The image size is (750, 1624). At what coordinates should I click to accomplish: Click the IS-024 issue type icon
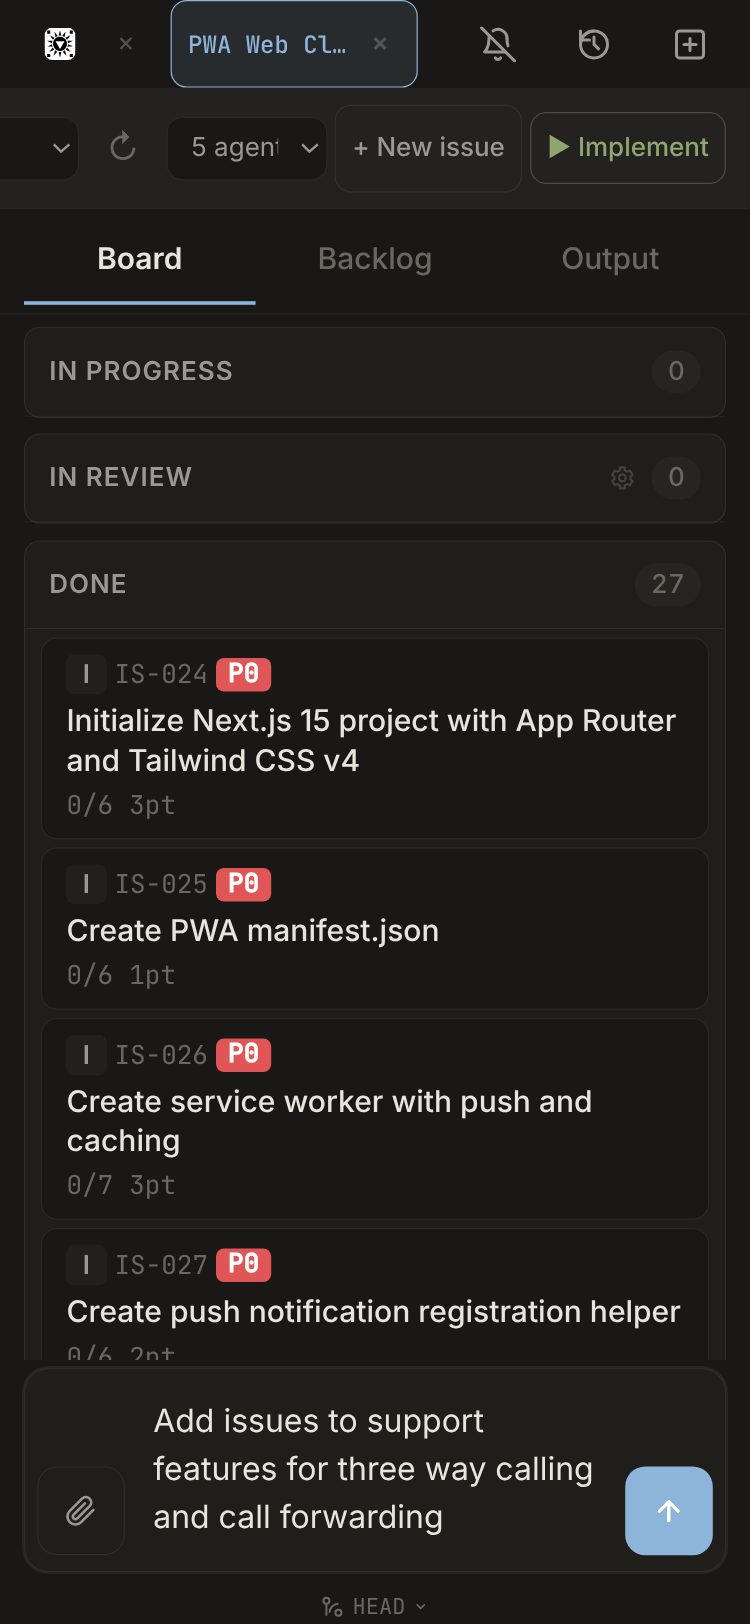pos(86,674)
